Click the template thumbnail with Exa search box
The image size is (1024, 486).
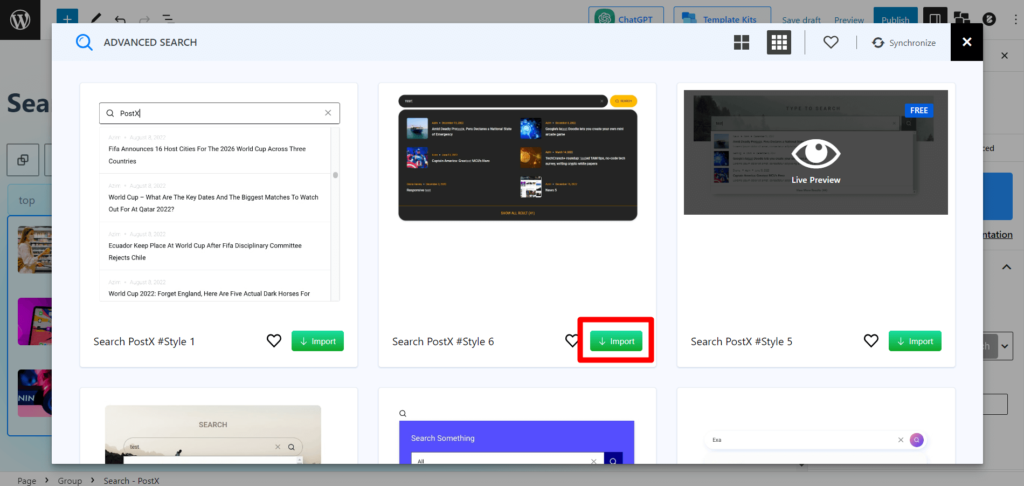[x=816, y=440]
